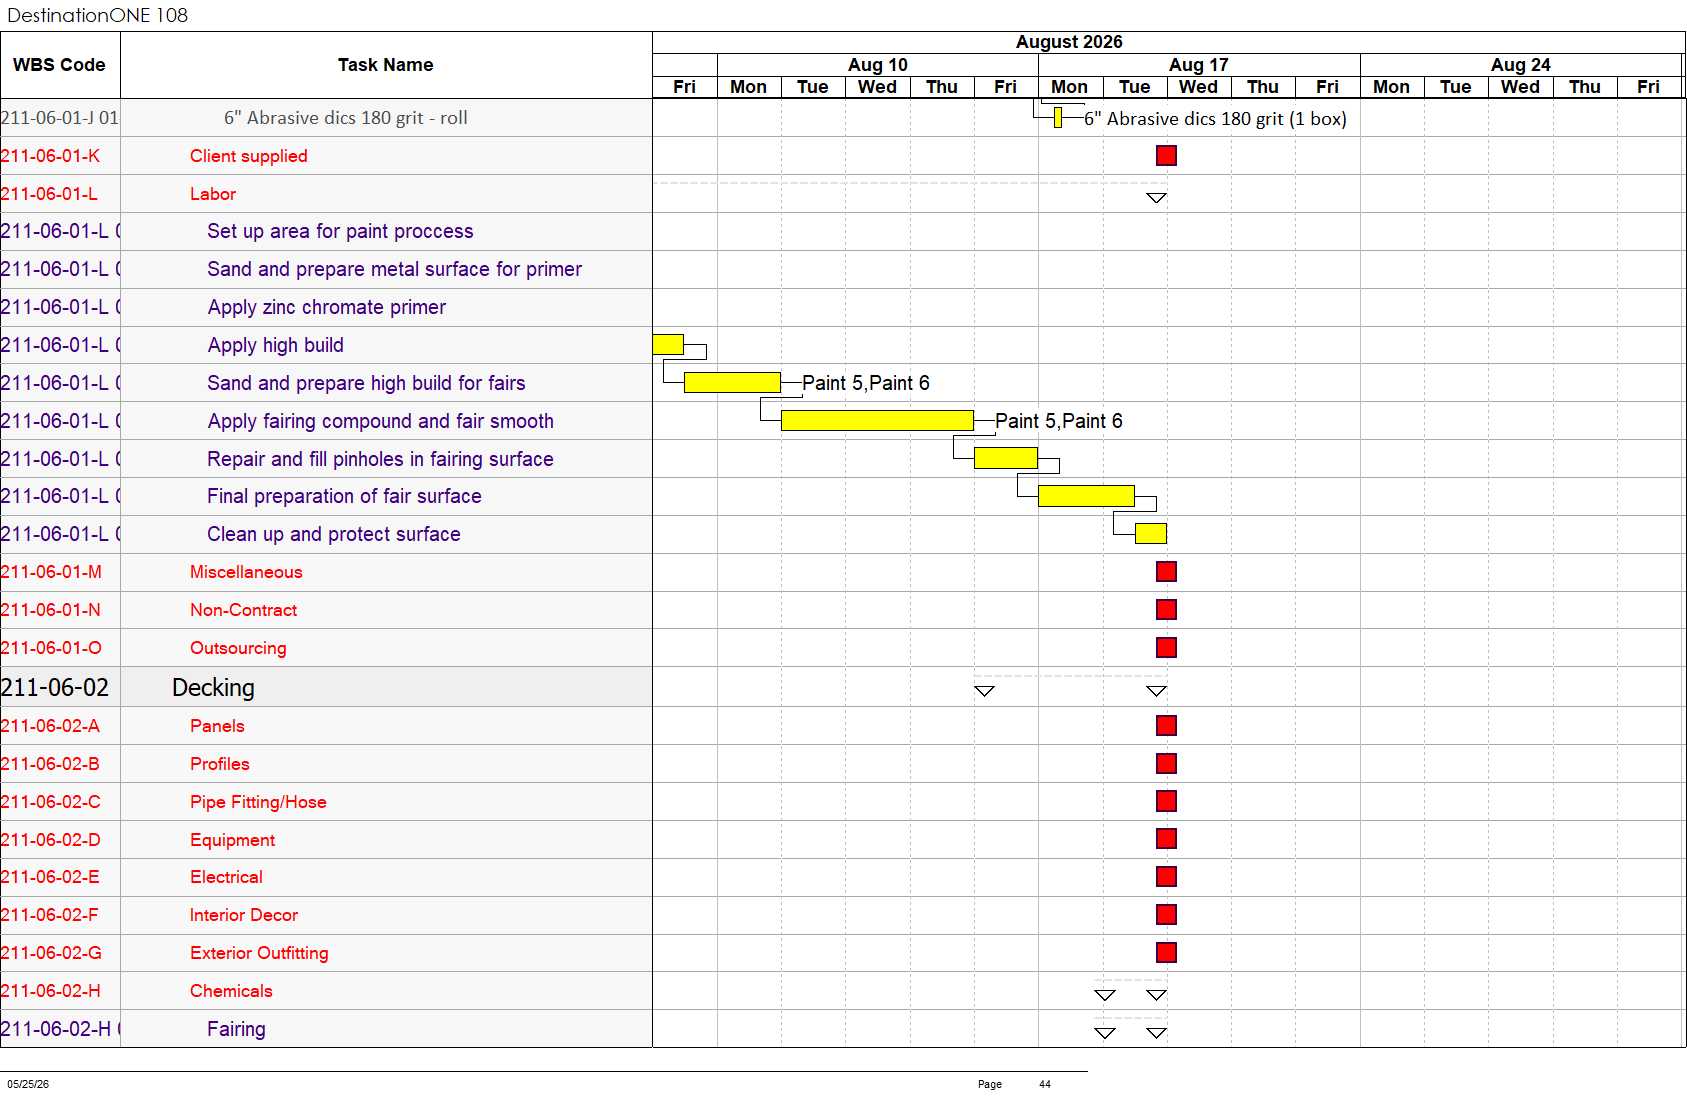
Task: Click the yellow bar for Apply fairing compound
Action: point(877,420)
